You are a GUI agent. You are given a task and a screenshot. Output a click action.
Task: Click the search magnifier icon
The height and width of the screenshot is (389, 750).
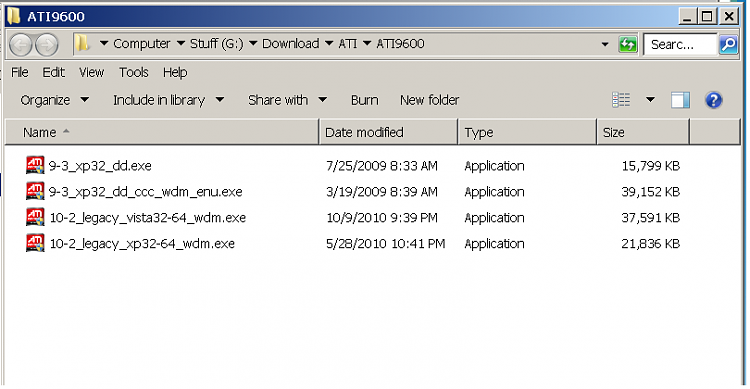click(x=728, y=44)
